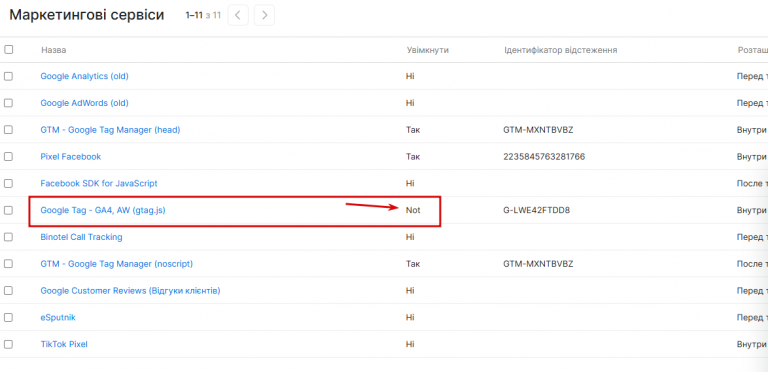
Task: Tick the select-all checkbox in table header
Action: pos(8,49)
